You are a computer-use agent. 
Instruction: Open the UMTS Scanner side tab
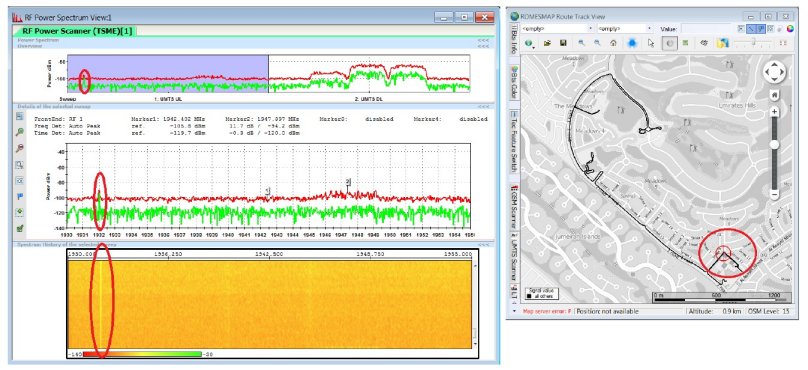(x=514, y=256)
